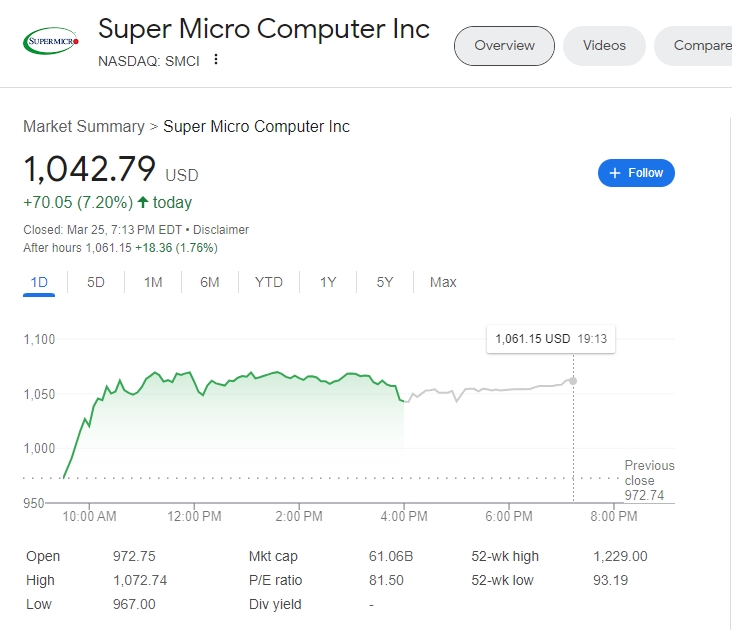Show the Max chart range

pos(443,282)
